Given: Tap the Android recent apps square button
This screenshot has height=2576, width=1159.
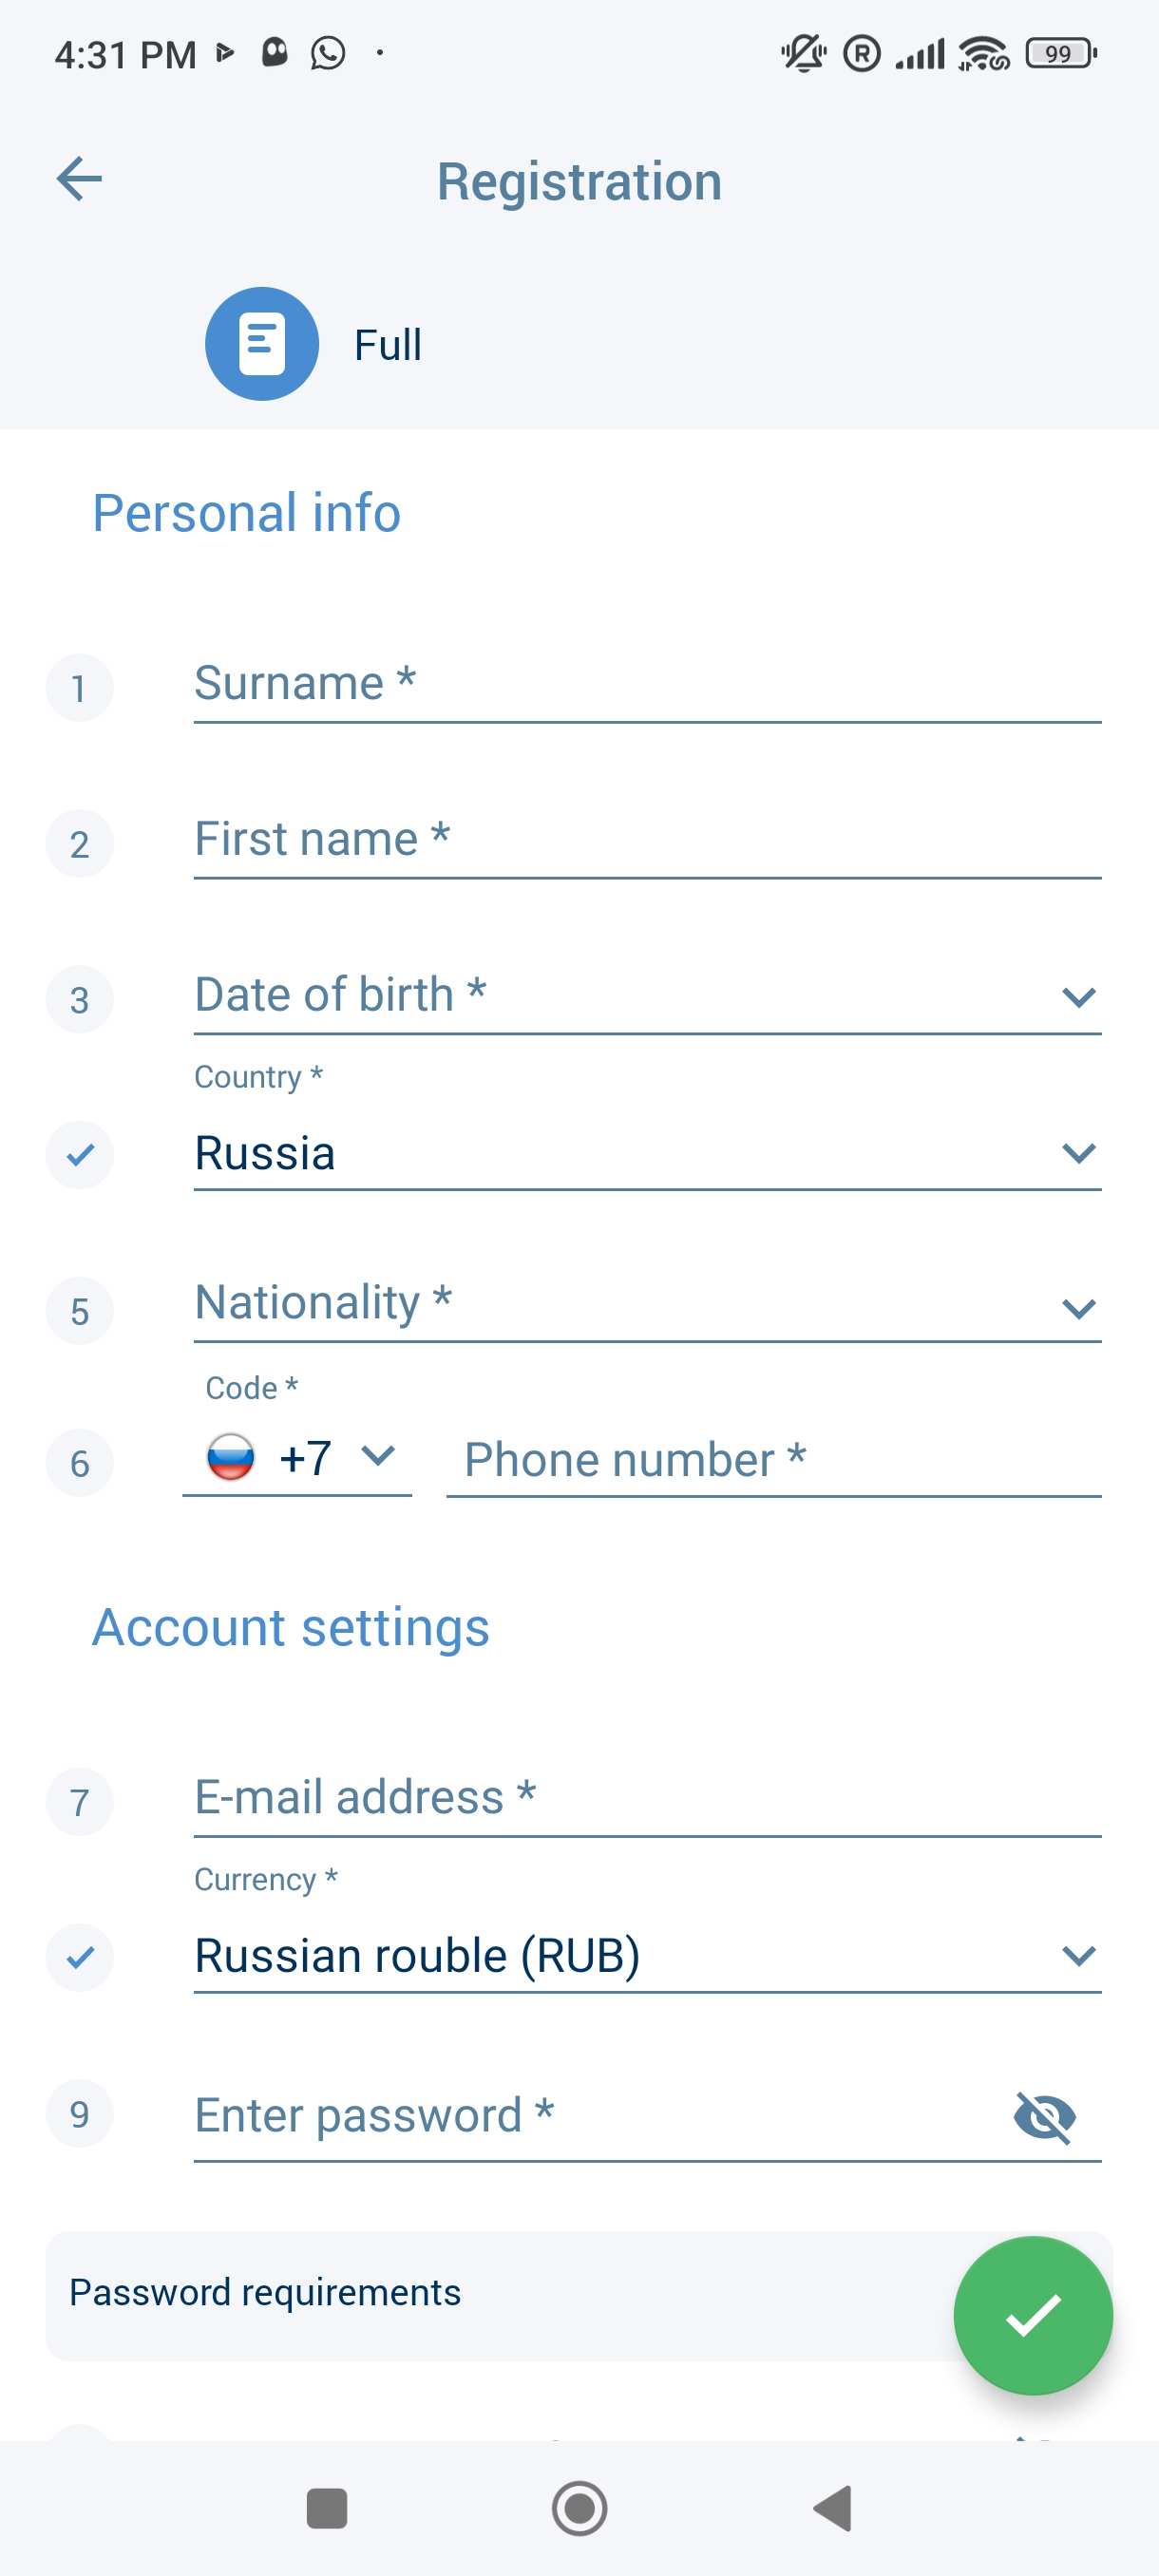Looking at the screenshot, I should click(x=327, y=2508).
